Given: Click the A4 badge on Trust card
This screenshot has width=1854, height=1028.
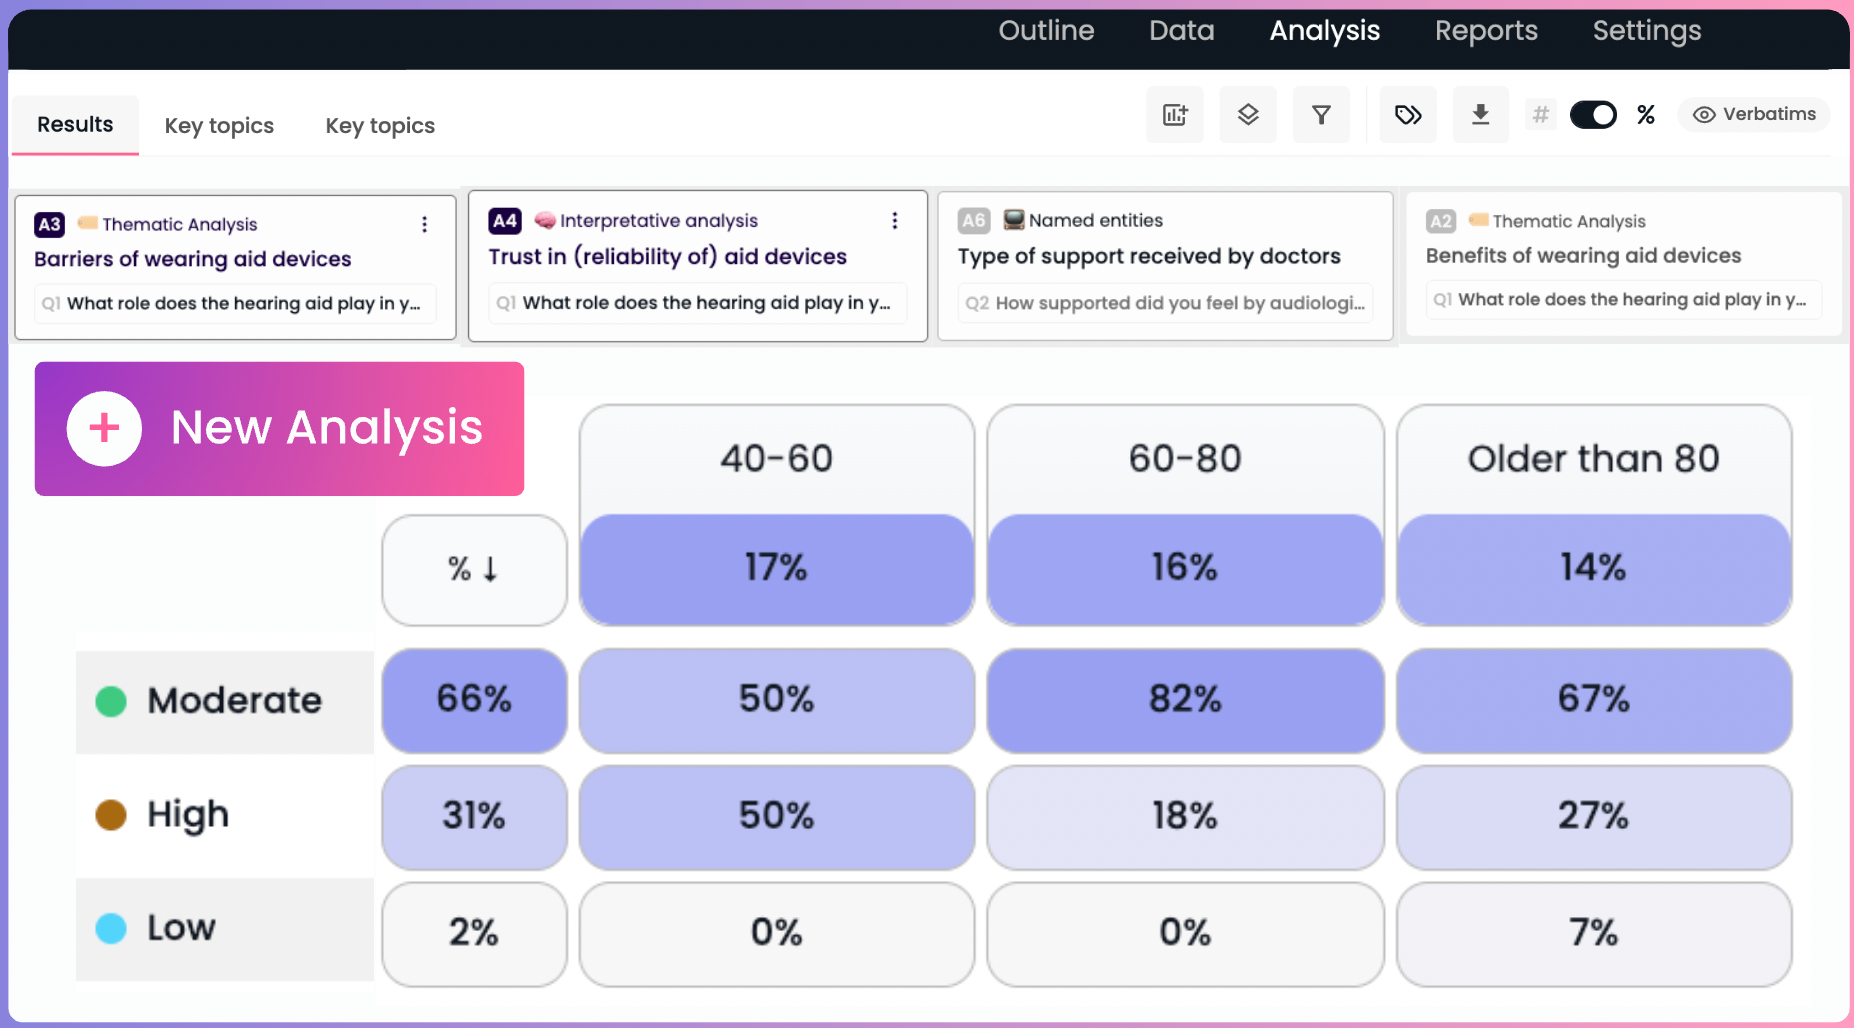Looking at the screenshot, I should click(x=505, y=220).
